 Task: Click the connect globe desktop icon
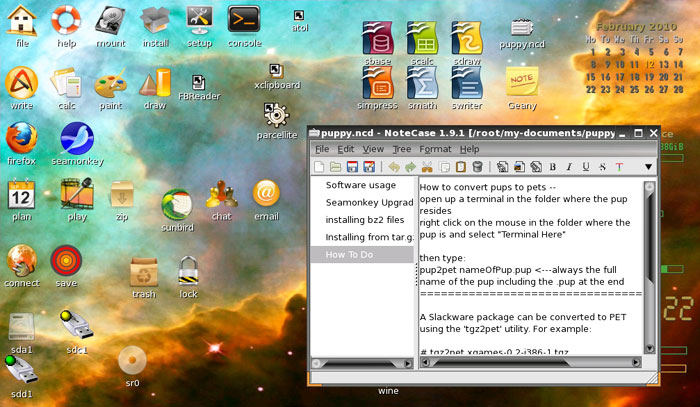click(x=21, y=266)
